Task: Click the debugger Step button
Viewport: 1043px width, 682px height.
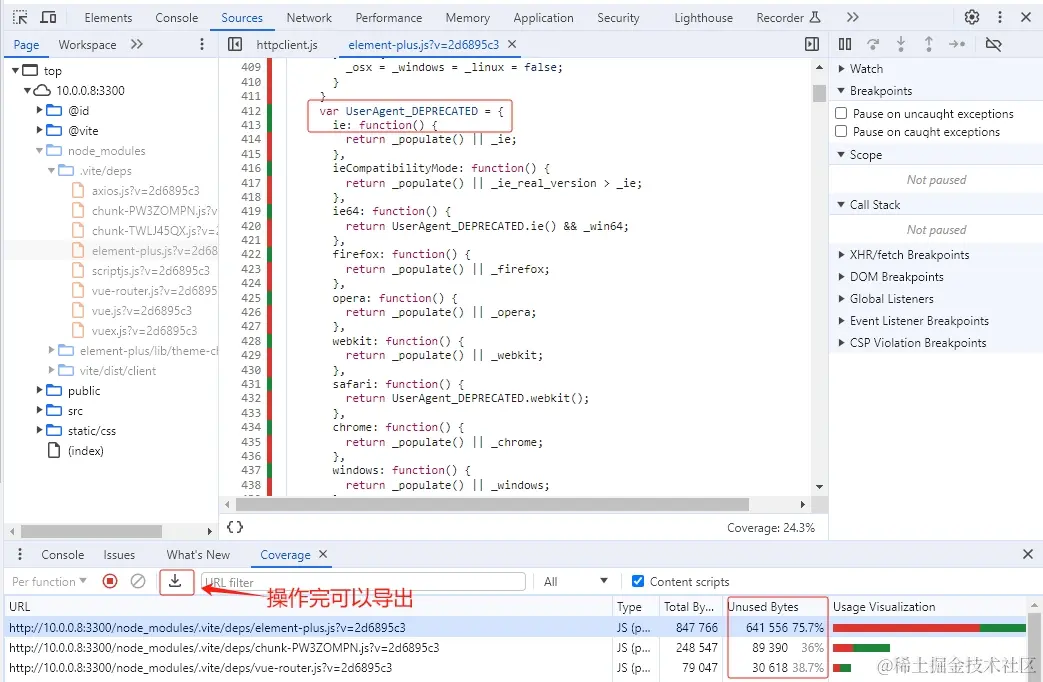Action: pyautogui.click(x=957, y=45)
